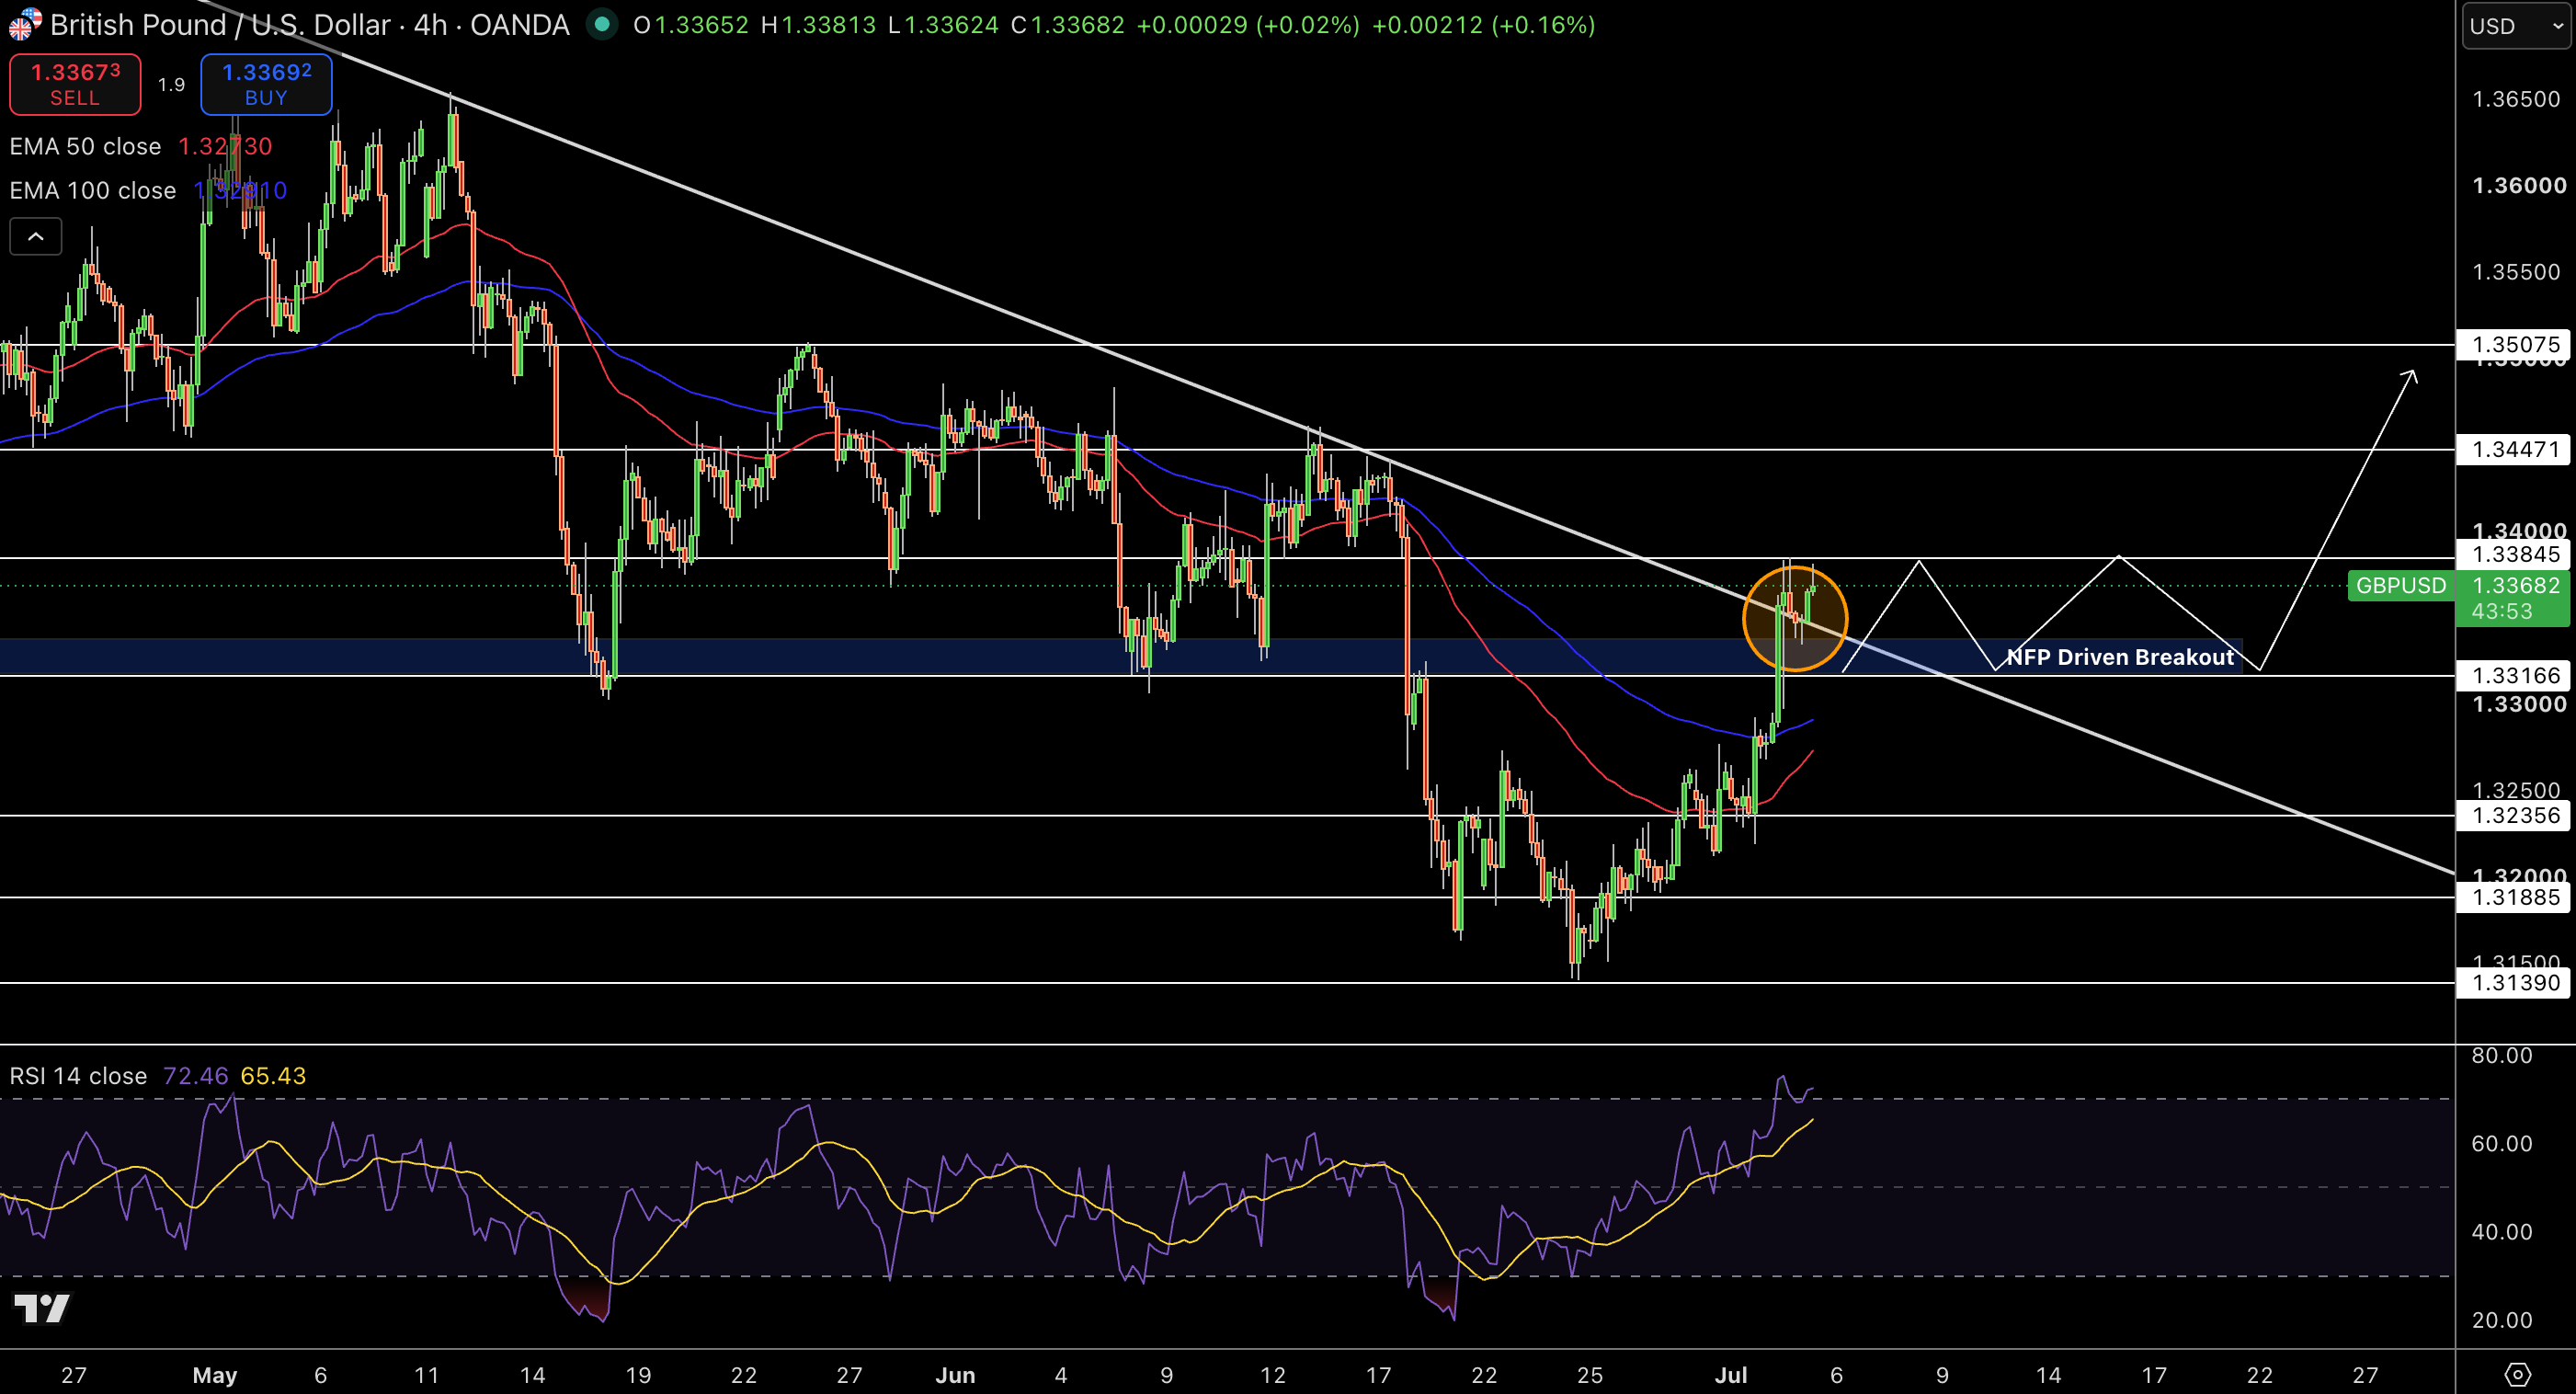Click the 1.33845 price level label
Screen dimensions: 2576x1394
point(2516,555)
